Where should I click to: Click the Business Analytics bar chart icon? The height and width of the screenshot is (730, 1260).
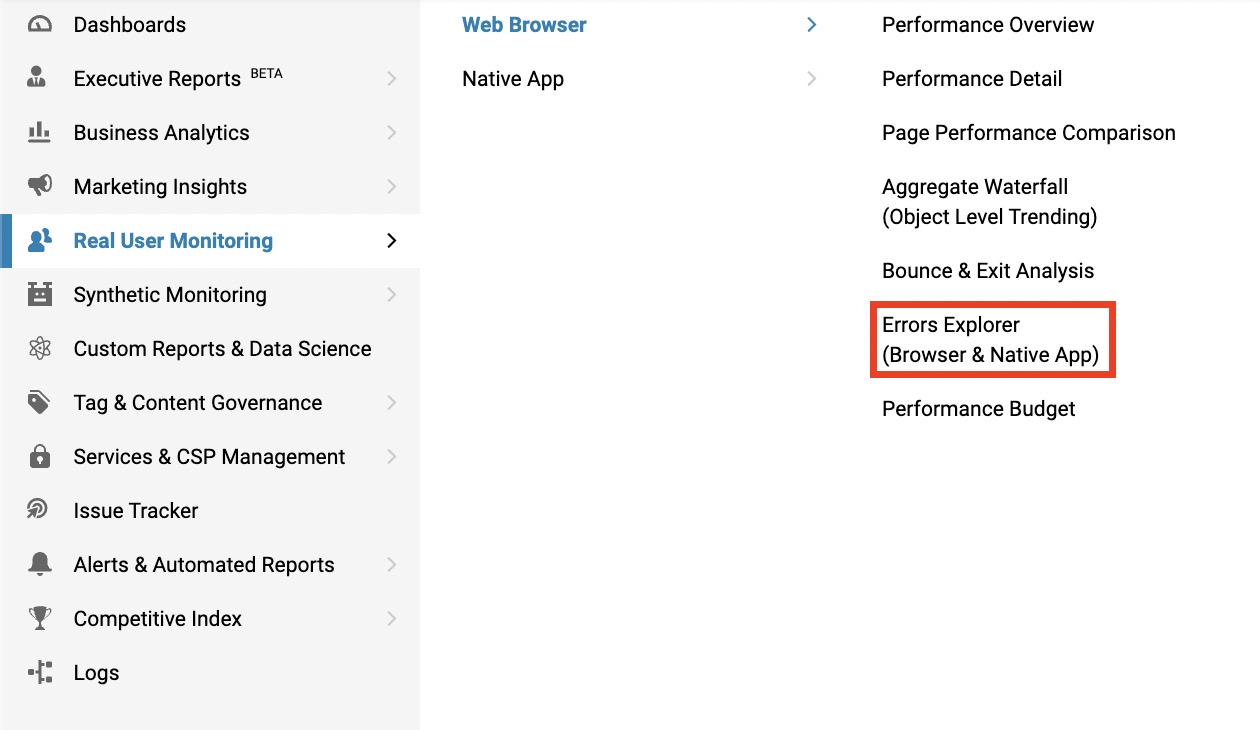coord(40,133)
